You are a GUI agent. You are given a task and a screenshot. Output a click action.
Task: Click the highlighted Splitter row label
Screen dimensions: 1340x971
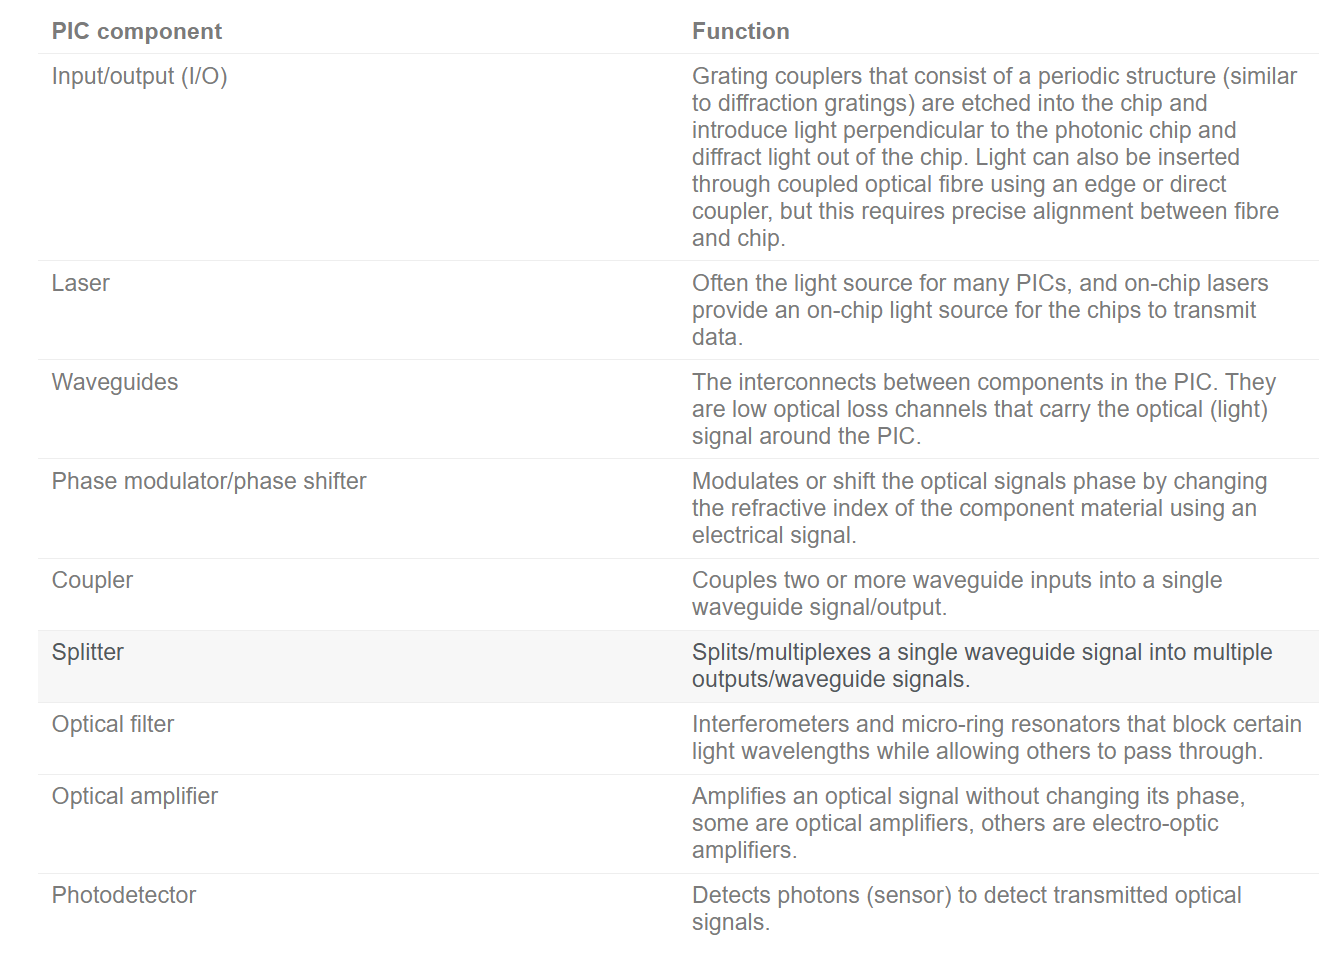[x=88, y=652]
